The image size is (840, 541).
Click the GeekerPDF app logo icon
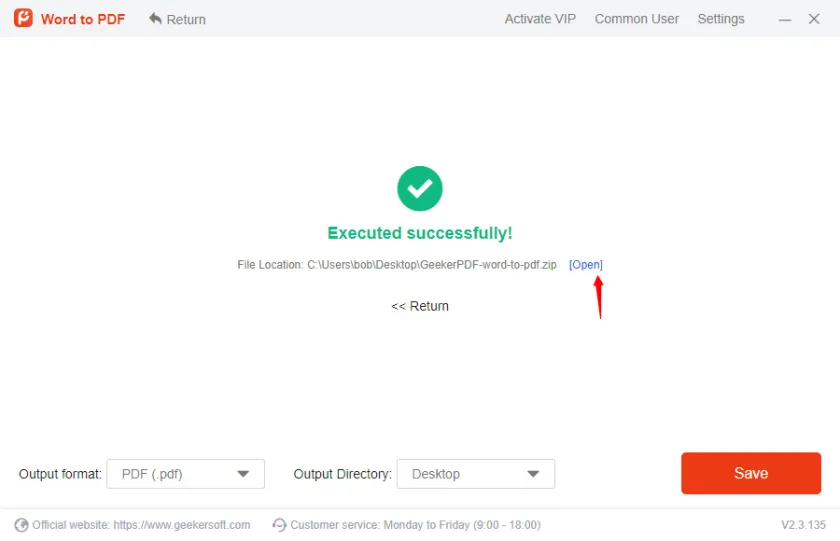23,19
